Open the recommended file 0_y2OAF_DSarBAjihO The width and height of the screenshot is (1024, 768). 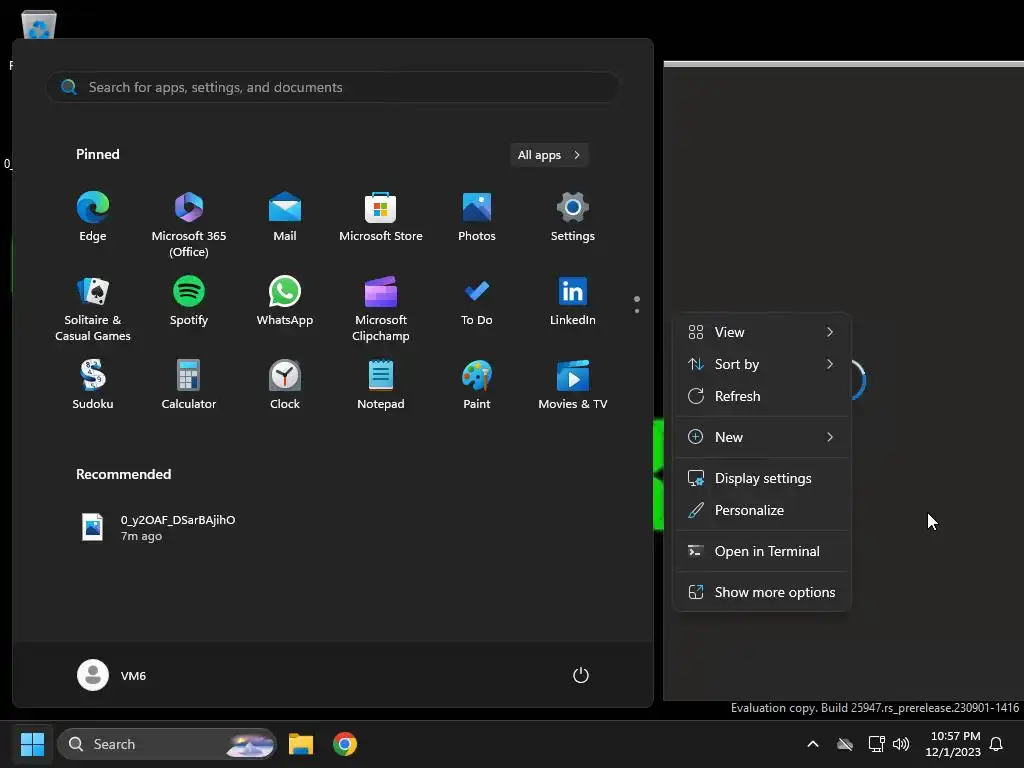[x=158, y=528]
